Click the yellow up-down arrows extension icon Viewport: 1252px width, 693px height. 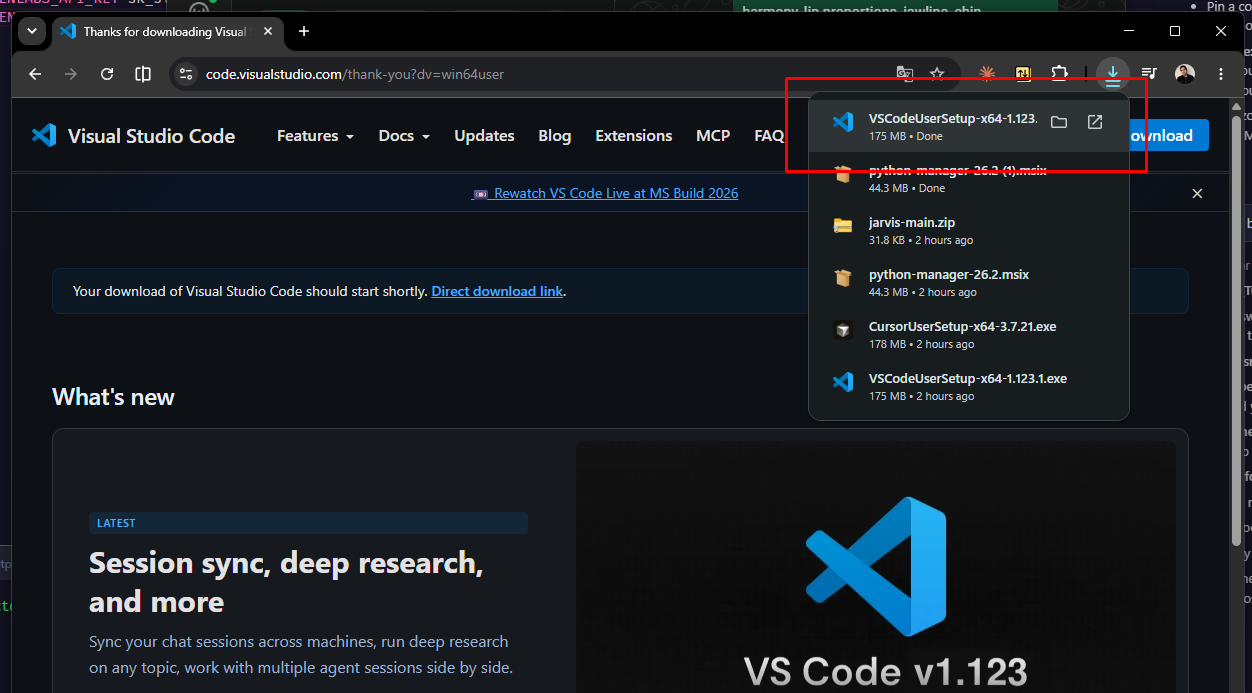1023,73
